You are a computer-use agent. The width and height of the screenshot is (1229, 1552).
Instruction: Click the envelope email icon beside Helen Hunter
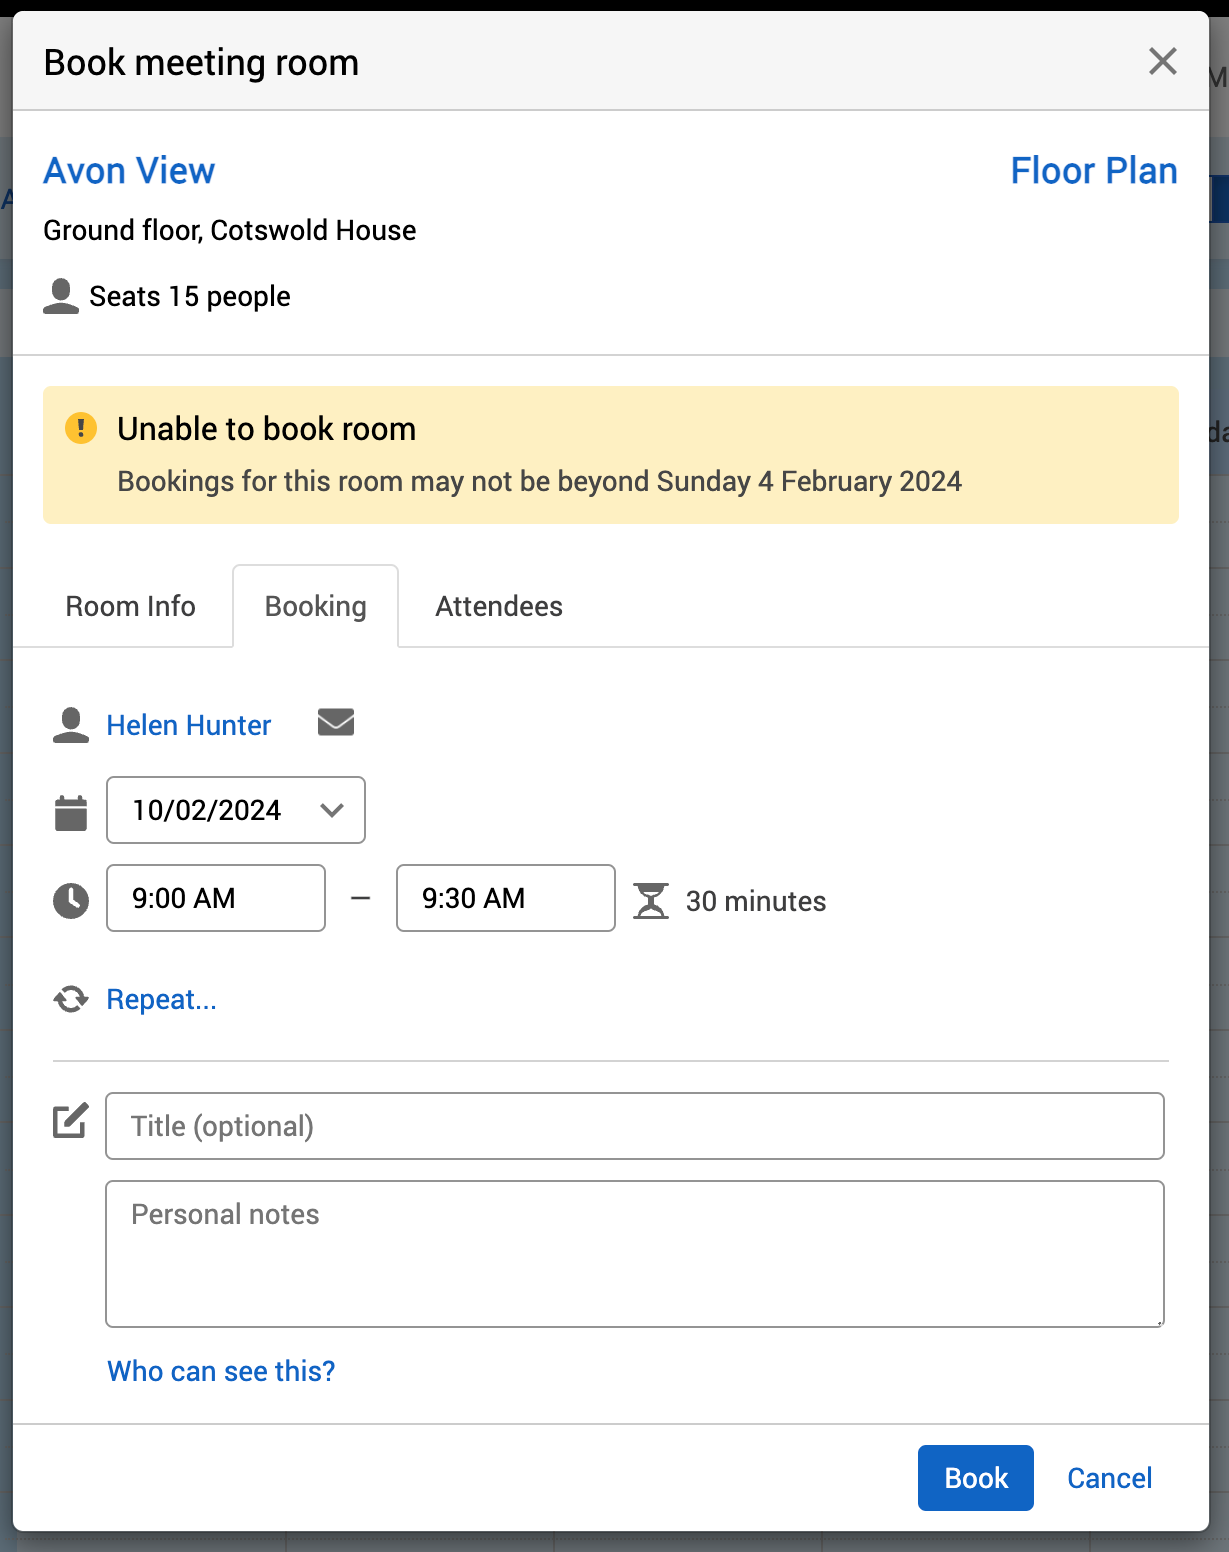336,722
